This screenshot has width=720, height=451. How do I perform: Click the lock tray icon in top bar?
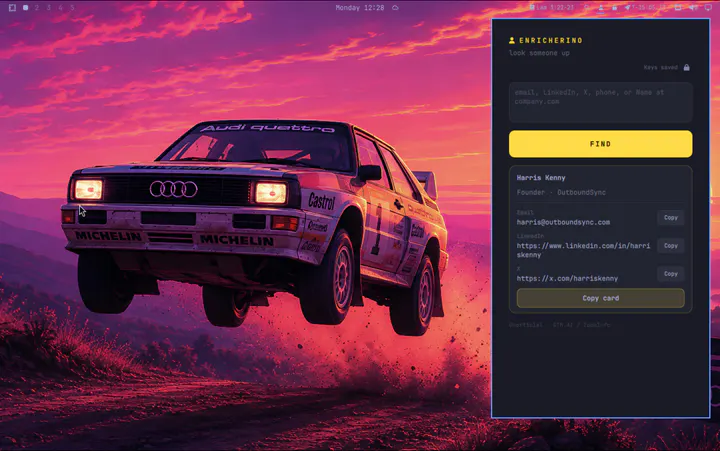(x=614, y=8)
